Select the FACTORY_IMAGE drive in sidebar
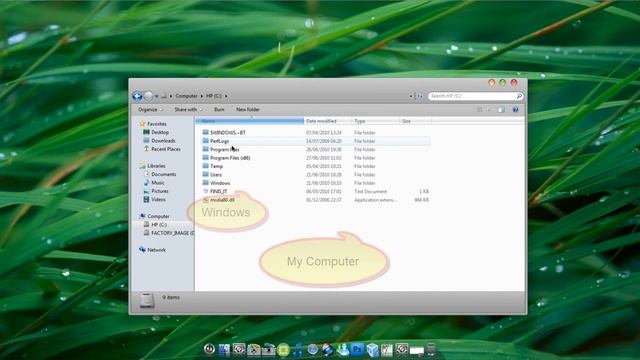Viewport: 640px width, 360px height. 169,233
